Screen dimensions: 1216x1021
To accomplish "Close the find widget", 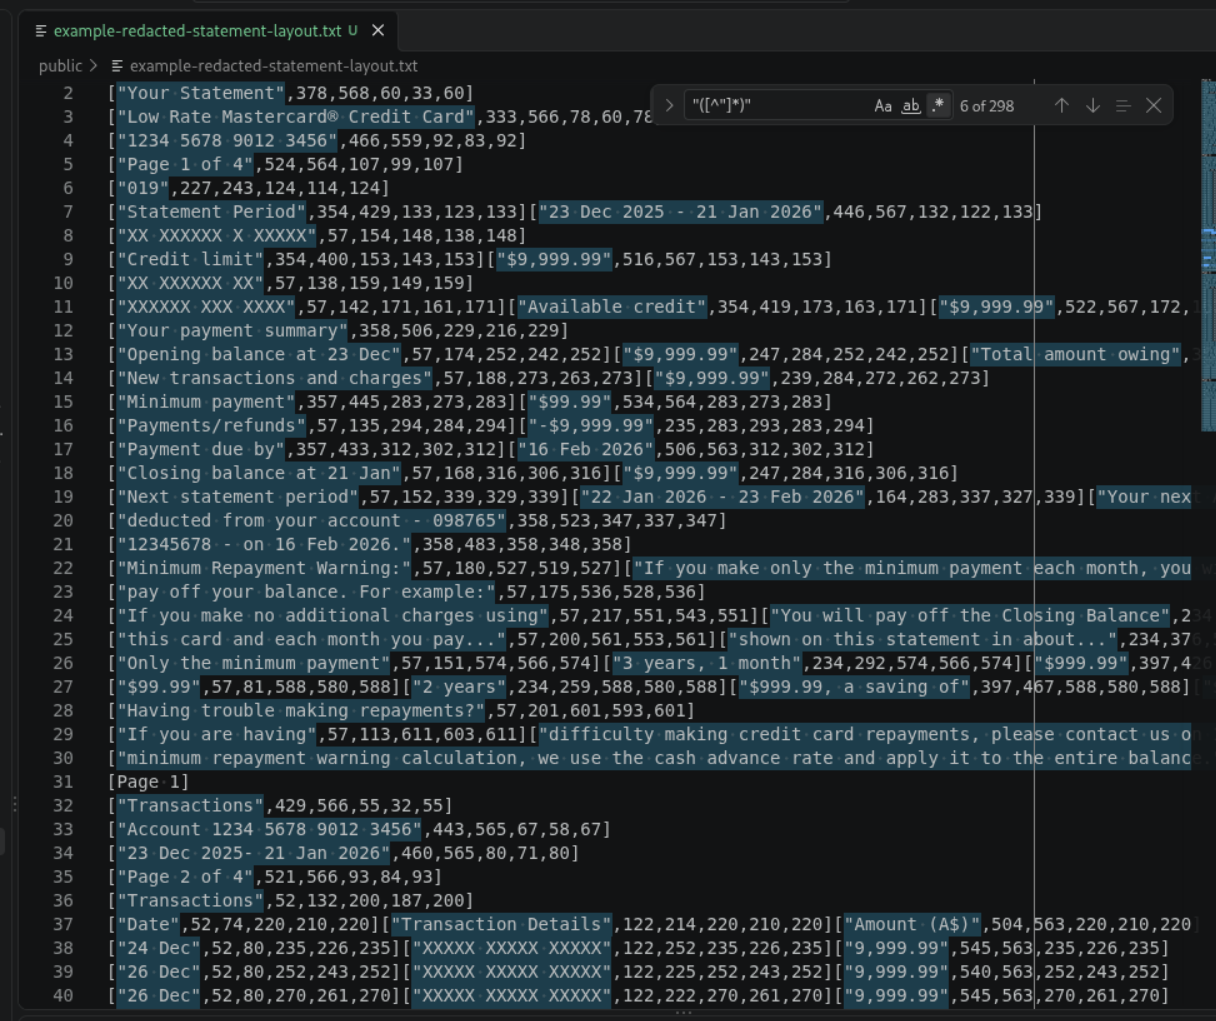I will pyautogui.click(x=1154, y=105).
